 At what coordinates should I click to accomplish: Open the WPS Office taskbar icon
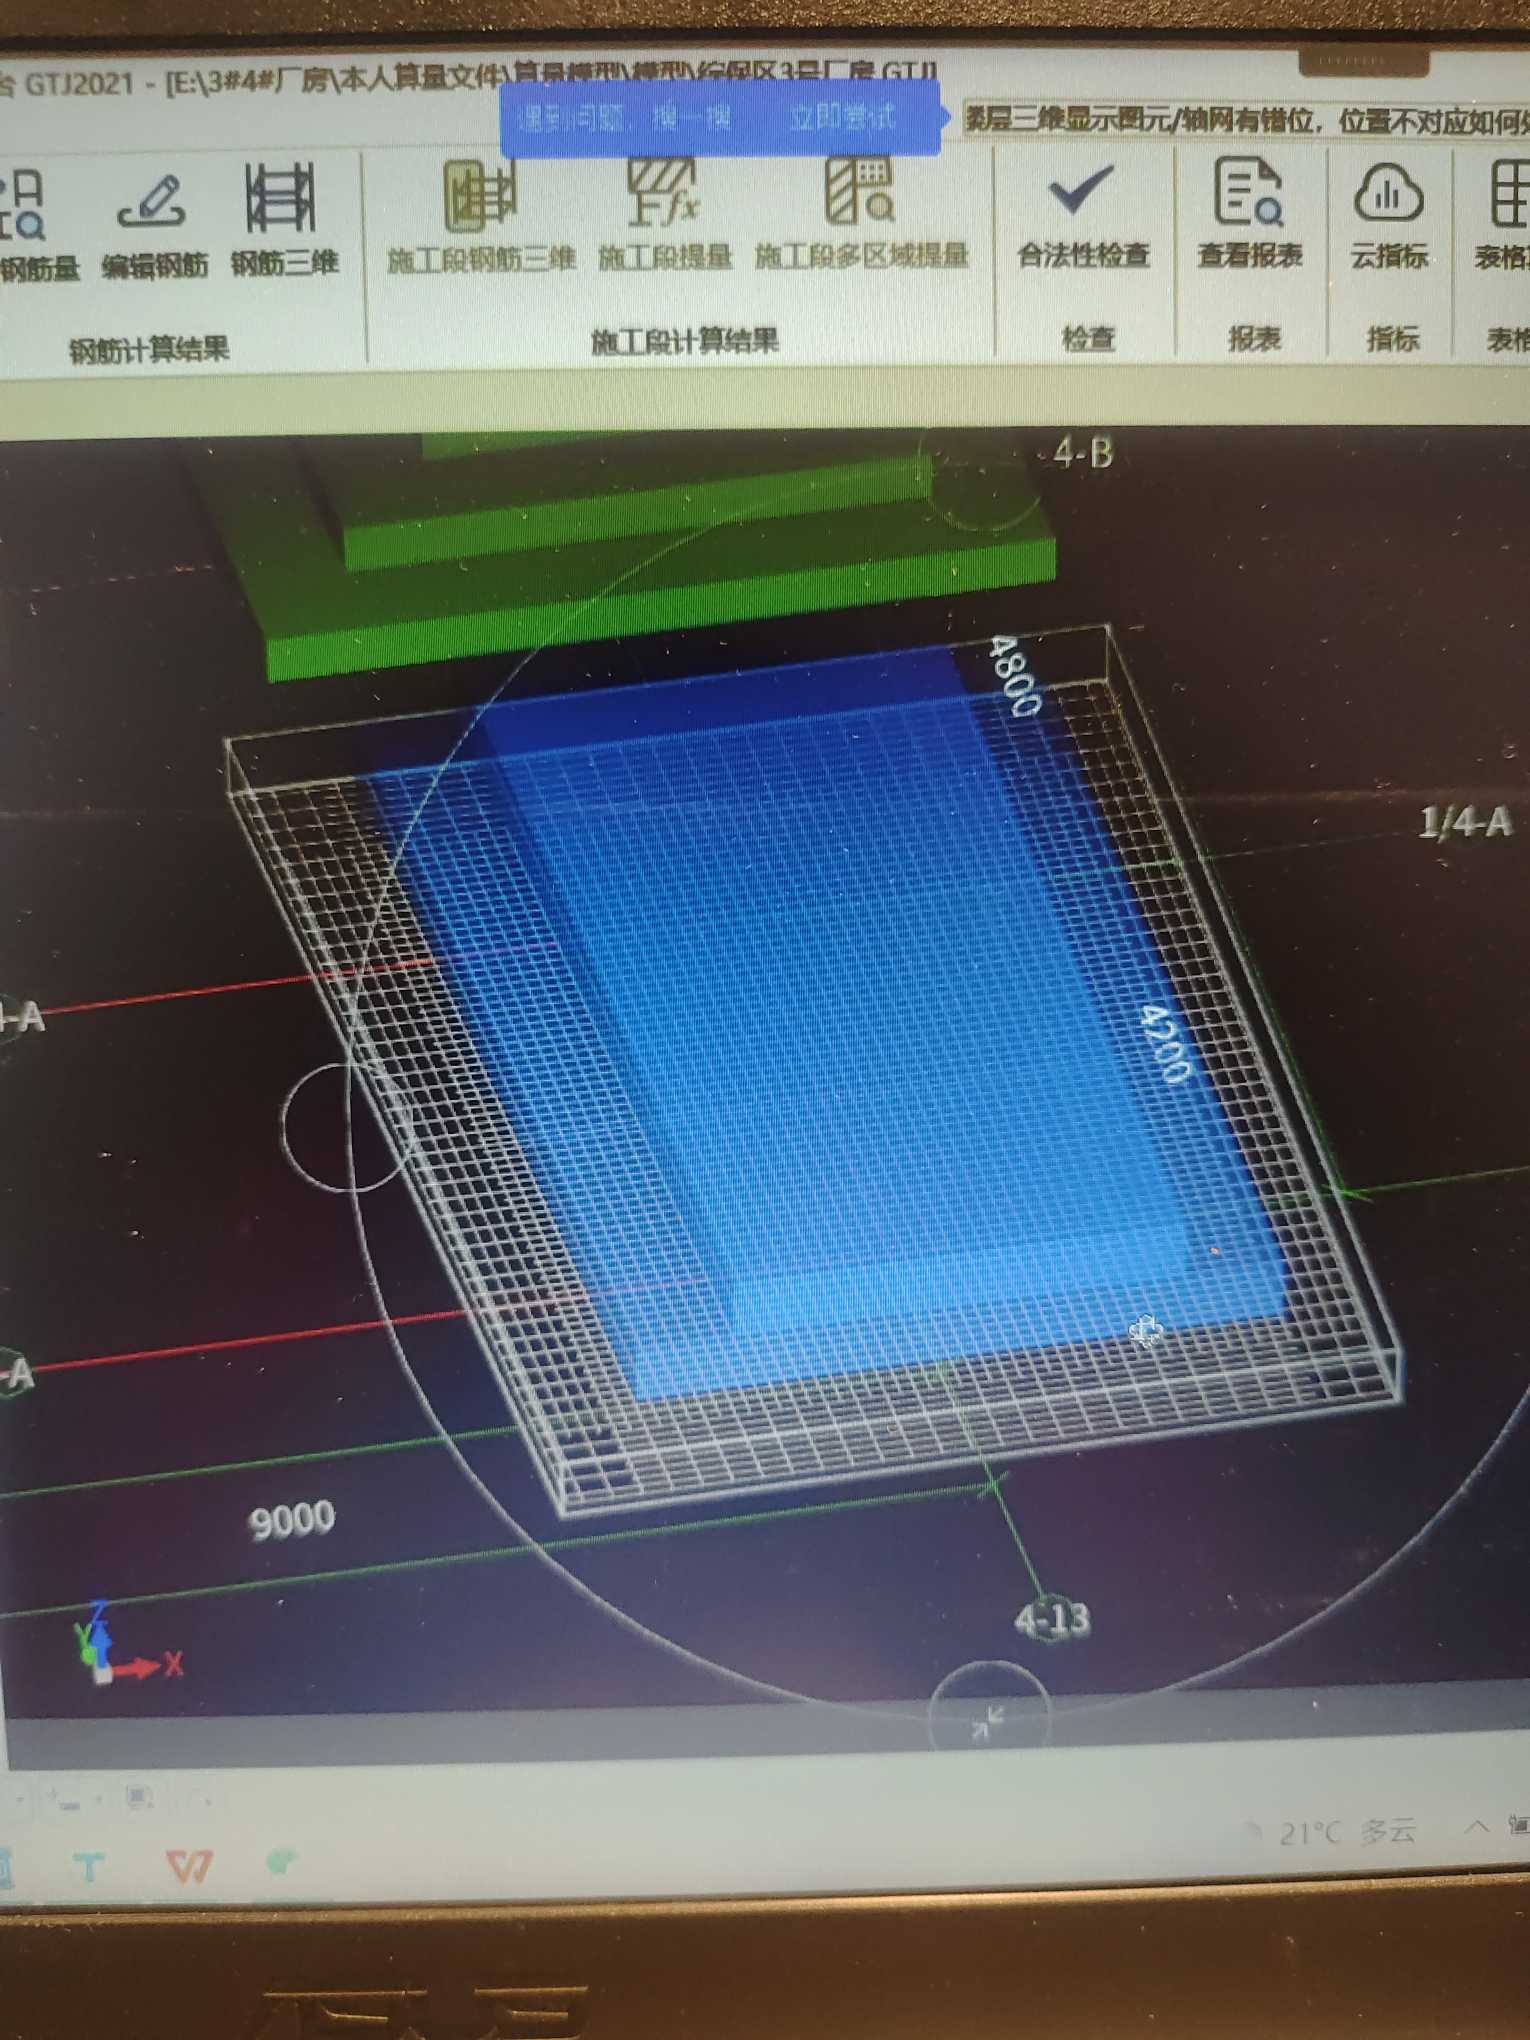pos(189,1866)
